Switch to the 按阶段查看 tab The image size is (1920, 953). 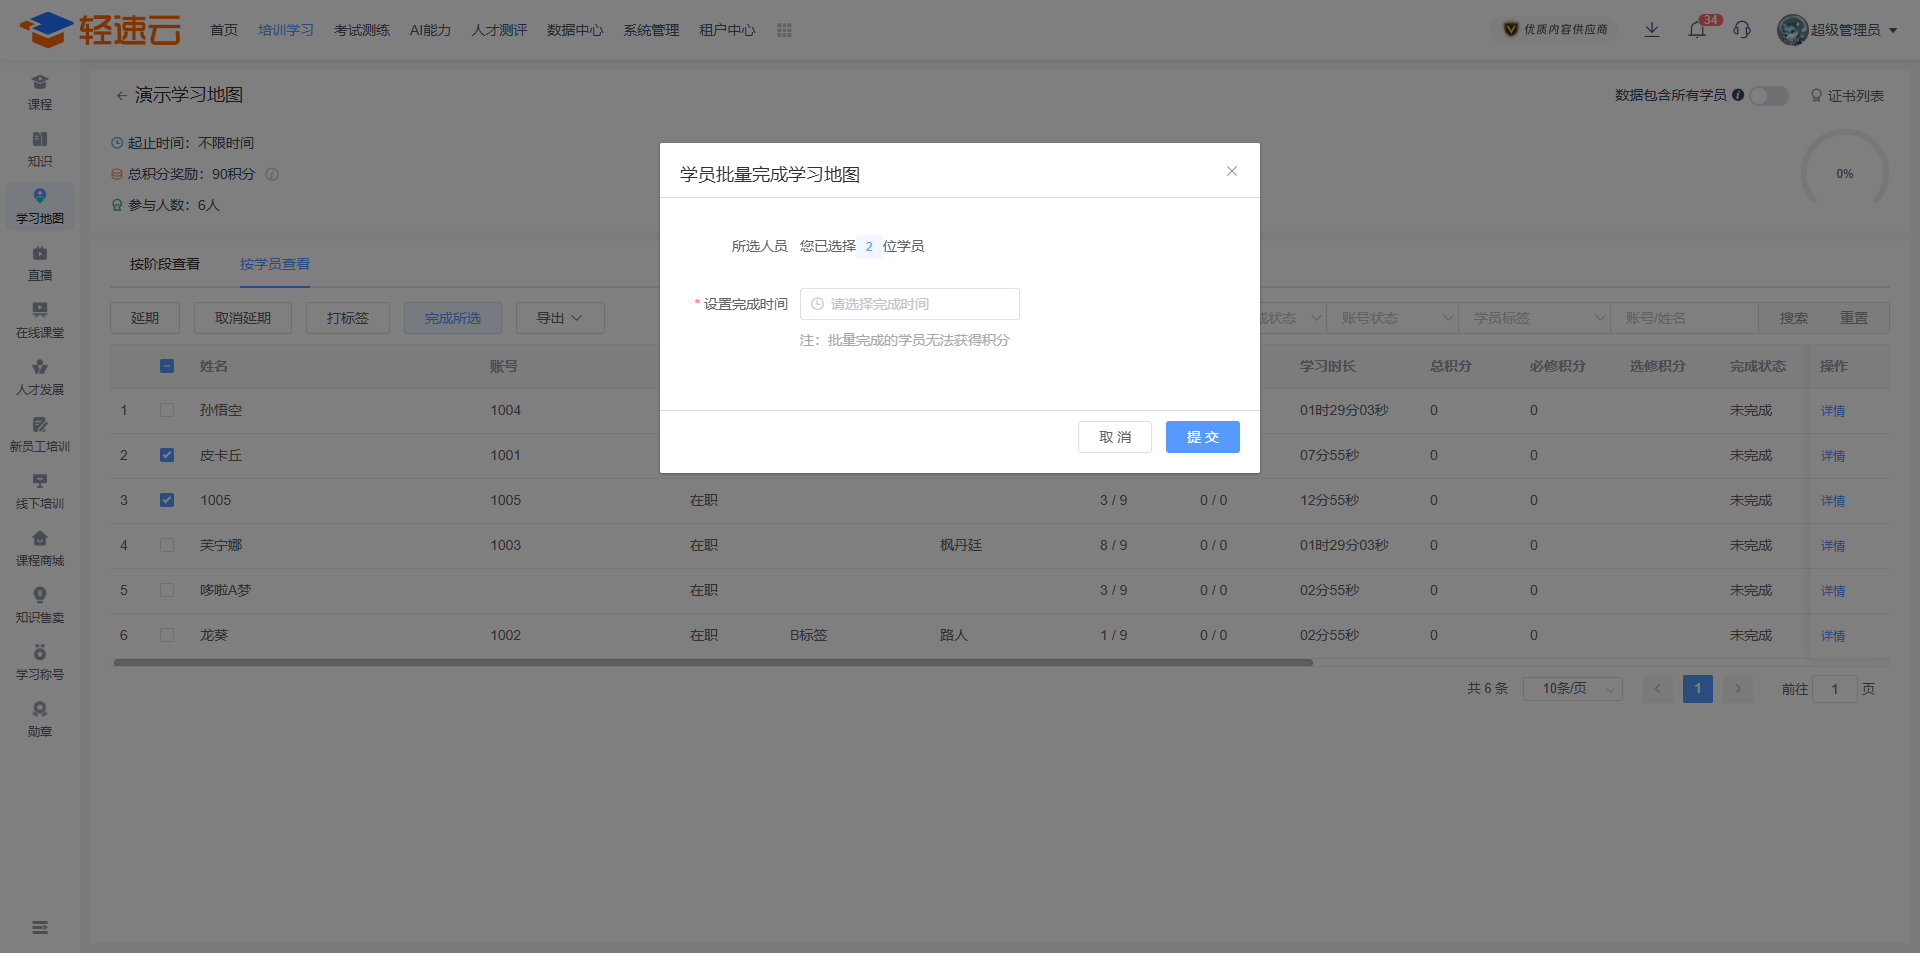[x=165, y=264]
